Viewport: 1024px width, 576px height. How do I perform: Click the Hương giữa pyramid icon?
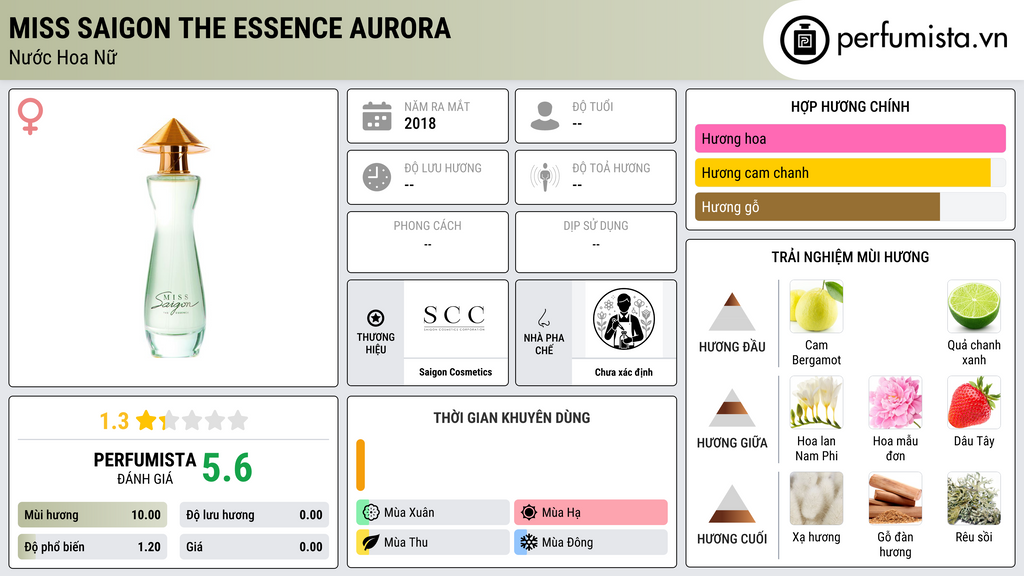732,408
